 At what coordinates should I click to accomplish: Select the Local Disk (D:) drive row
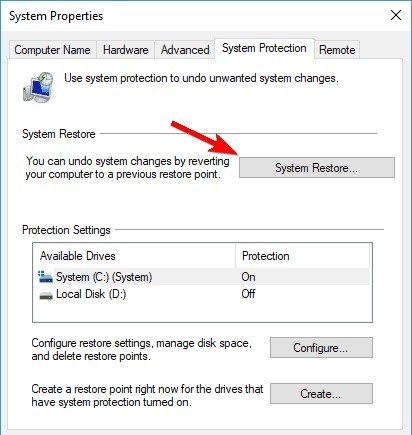click(203, 294)
